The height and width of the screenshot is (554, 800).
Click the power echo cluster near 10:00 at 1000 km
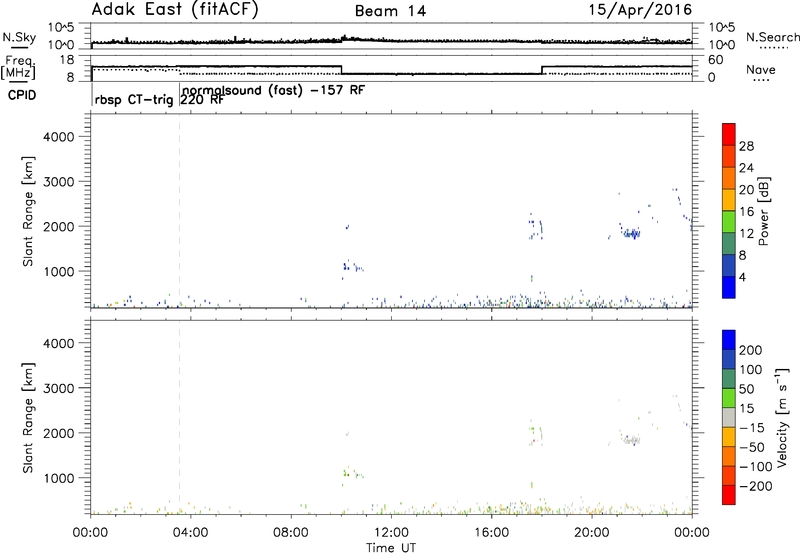point(351,267)
